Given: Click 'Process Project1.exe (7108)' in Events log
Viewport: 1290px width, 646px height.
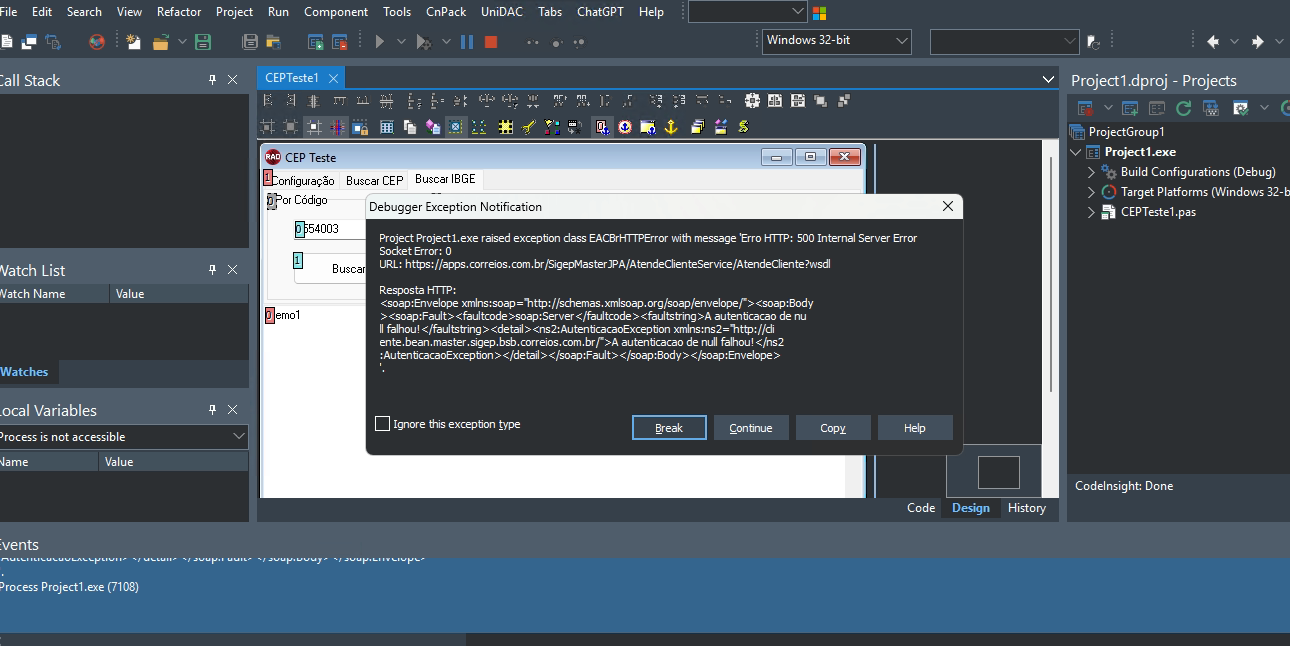Looking at the screenshot, I should point(69,587).
